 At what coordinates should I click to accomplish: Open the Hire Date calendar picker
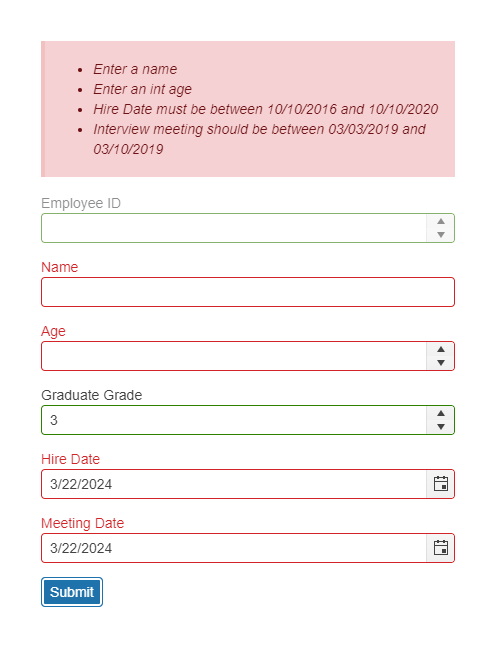(x=440, y=484)
